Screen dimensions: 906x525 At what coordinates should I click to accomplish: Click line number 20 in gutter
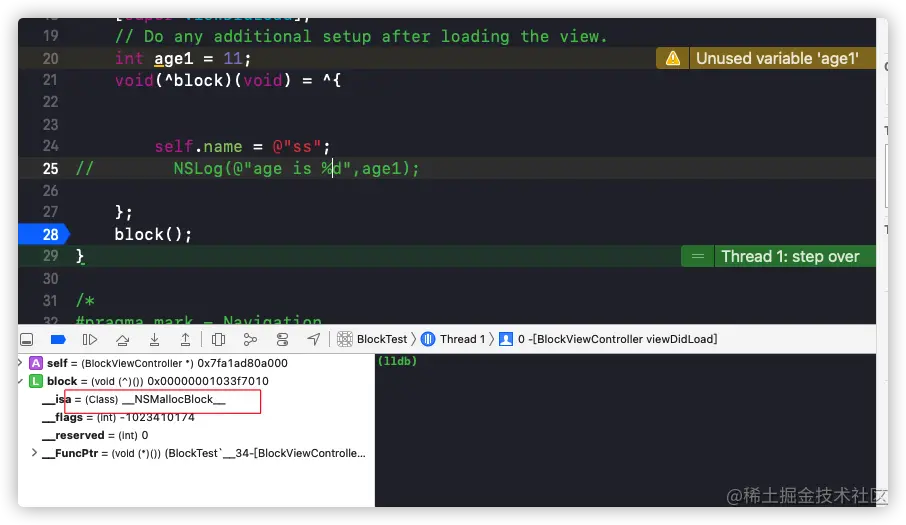[50, 58]
